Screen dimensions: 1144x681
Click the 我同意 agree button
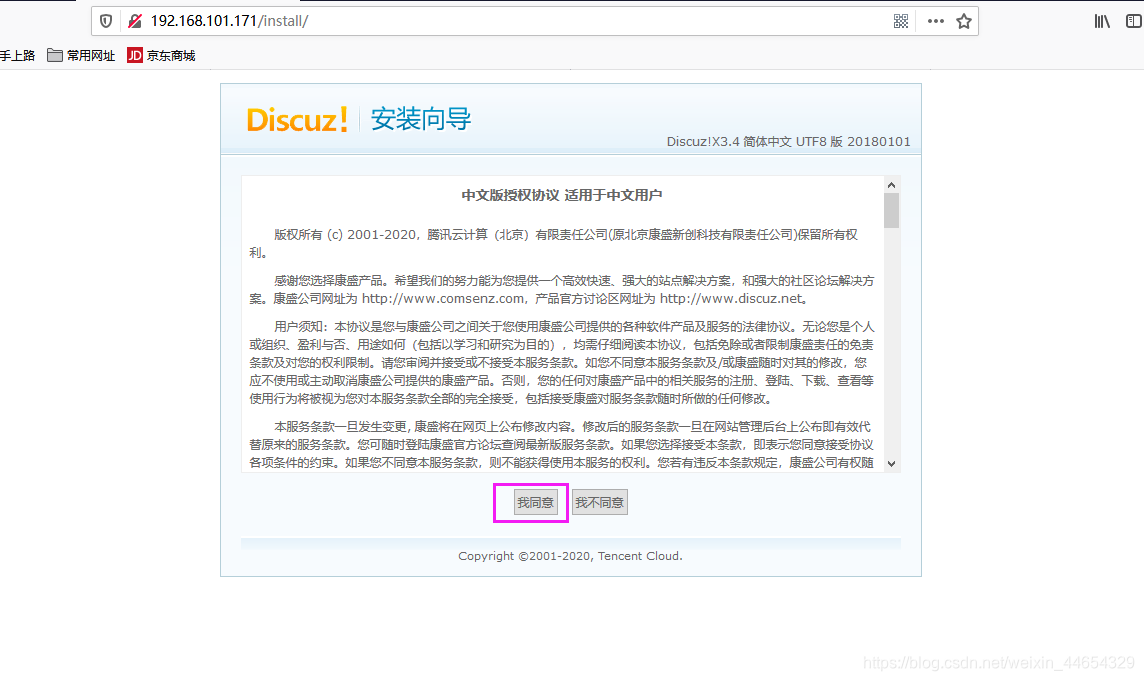click(x=535, y=502)
